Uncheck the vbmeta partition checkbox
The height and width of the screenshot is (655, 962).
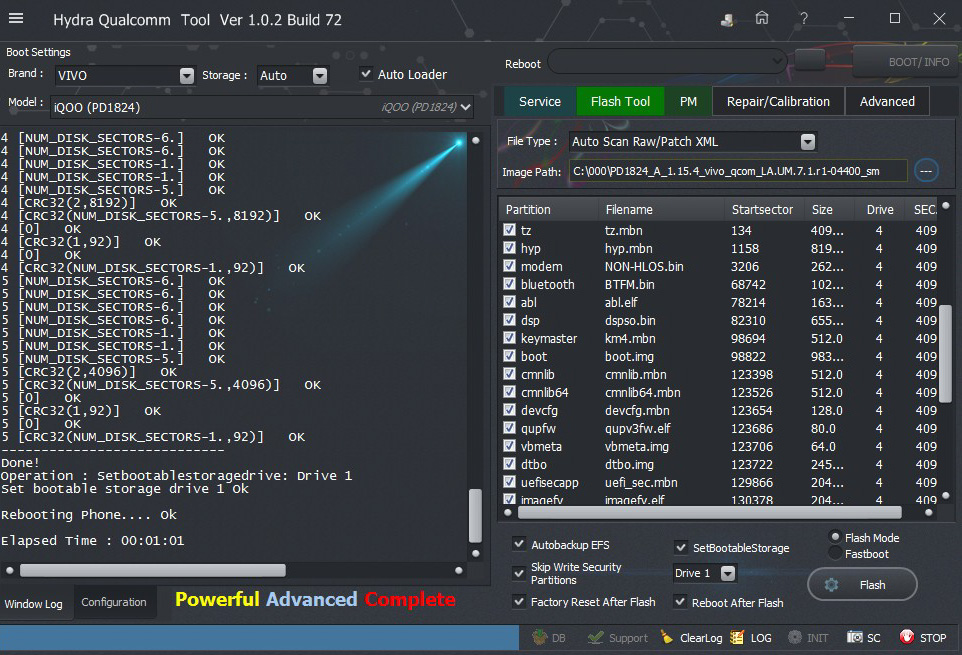pyautogui.click(x=509, y=446)
